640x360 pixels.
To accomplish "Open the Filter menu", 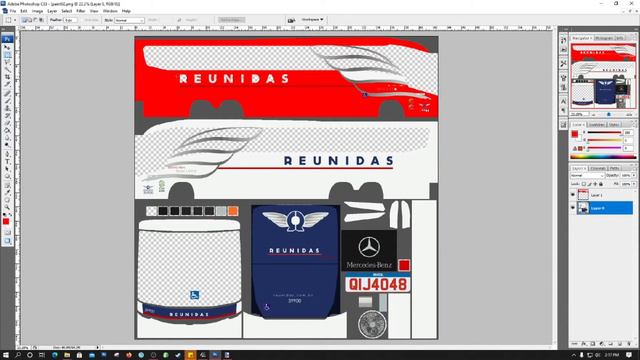I will [81, 11].
